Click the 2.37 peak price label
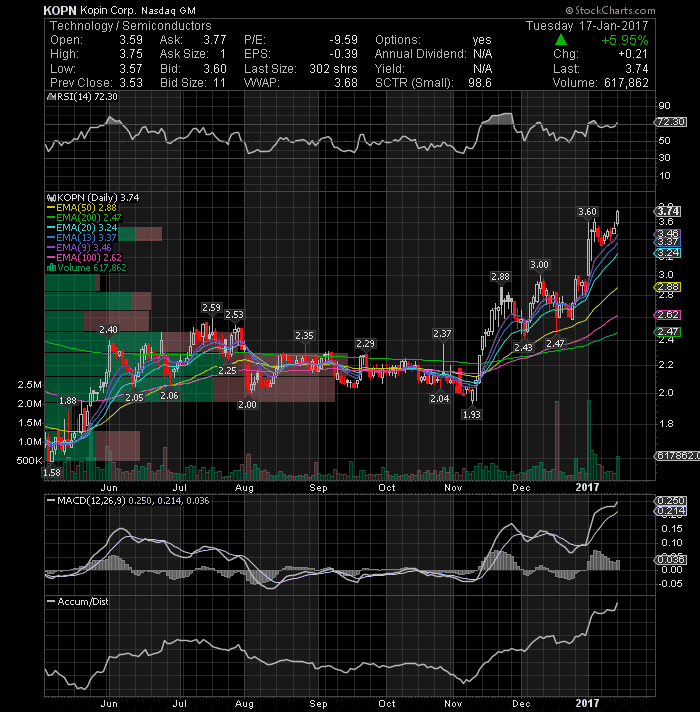This screenshot has height=712, width=700. point(442,333)
